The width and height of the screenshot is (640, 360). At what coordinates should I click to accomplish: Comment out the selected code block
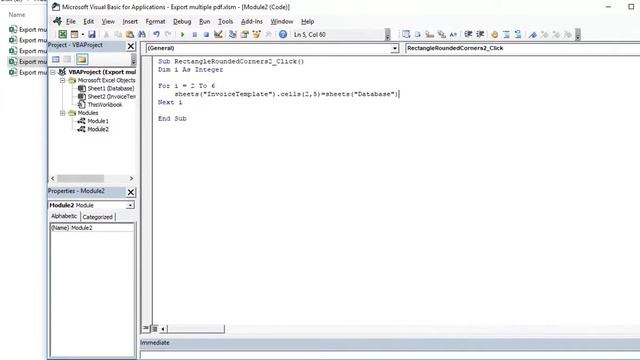point(506,35)
